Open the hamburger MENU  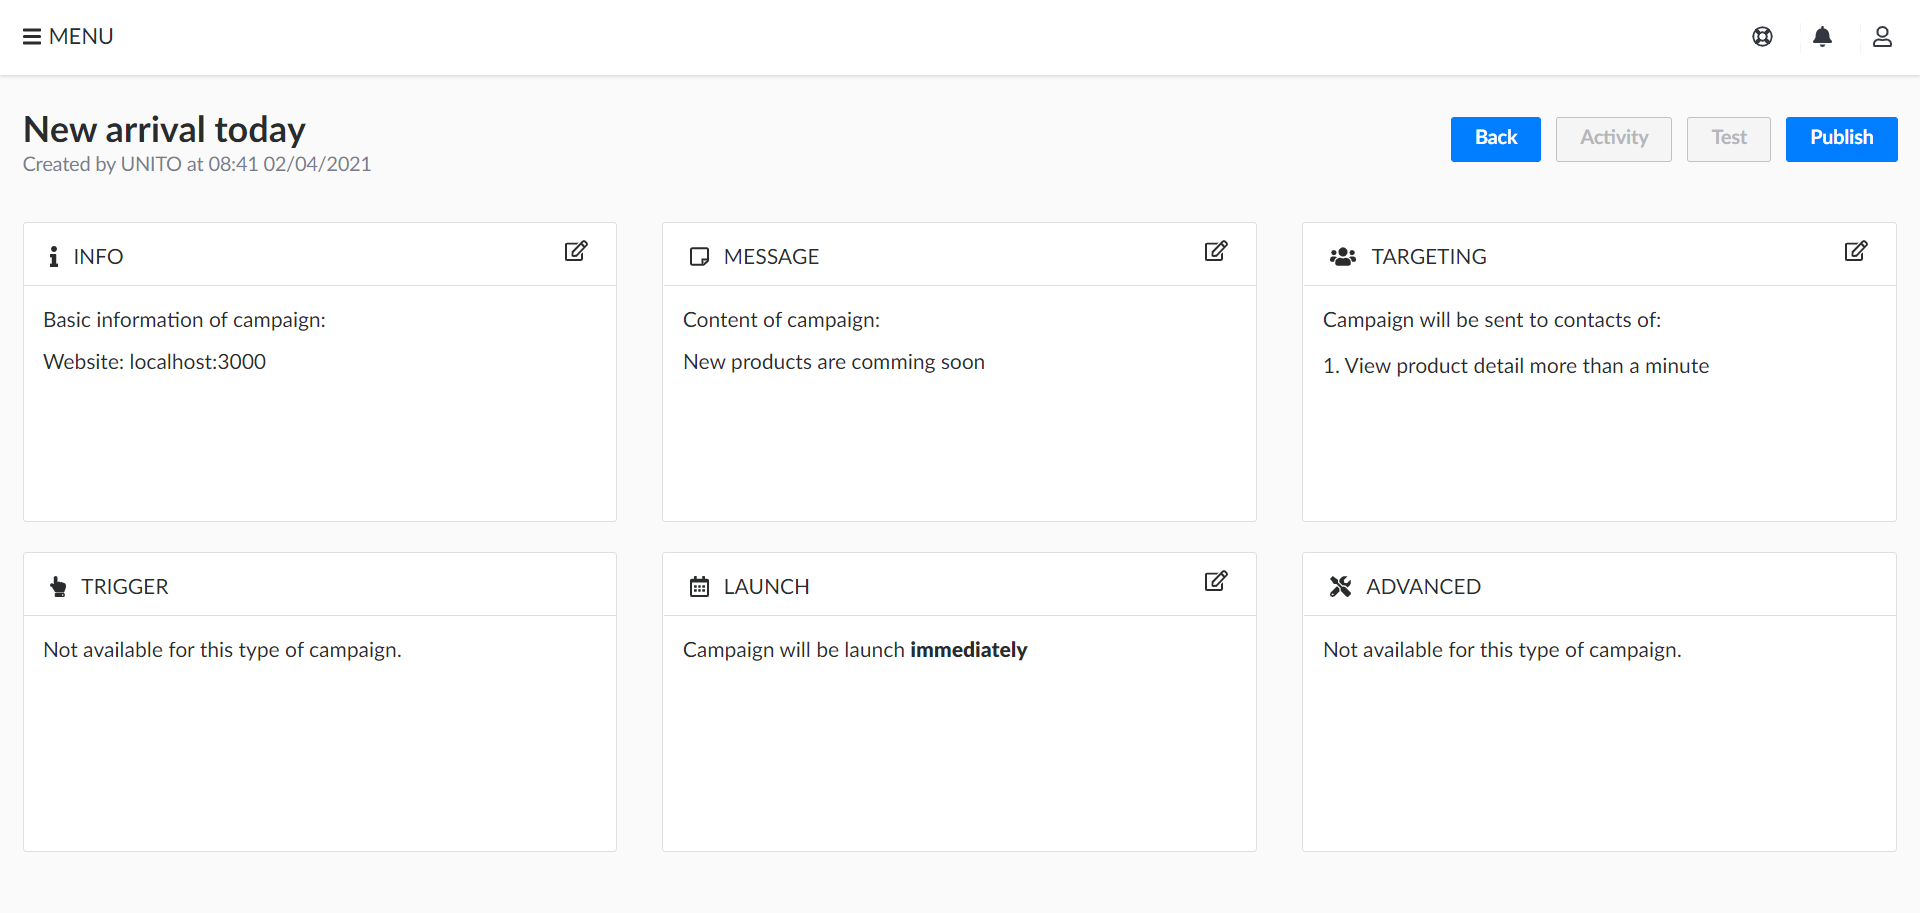(x=68, y=37)
